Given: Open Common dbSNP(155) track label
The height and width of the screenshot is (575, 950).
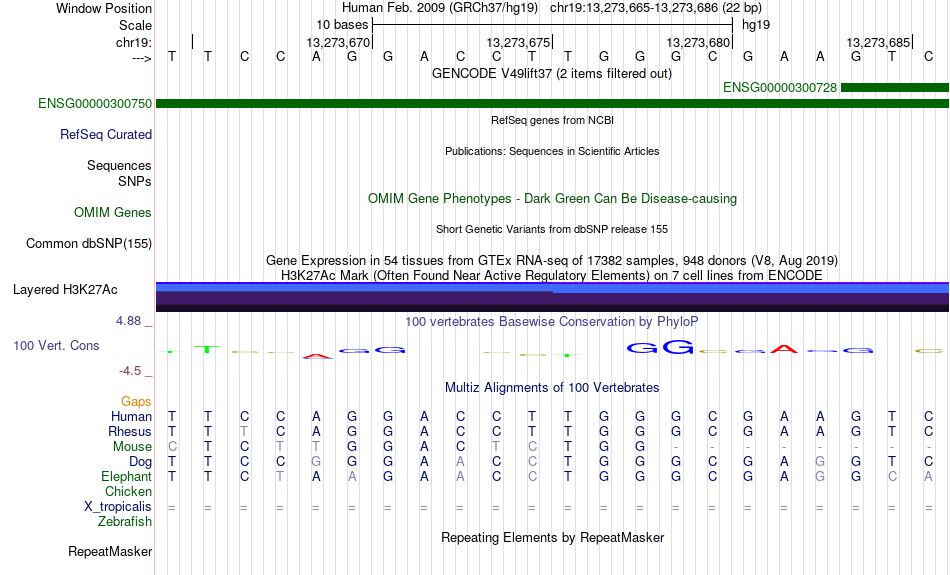Looking at the screenshot, I should [89, 244].
